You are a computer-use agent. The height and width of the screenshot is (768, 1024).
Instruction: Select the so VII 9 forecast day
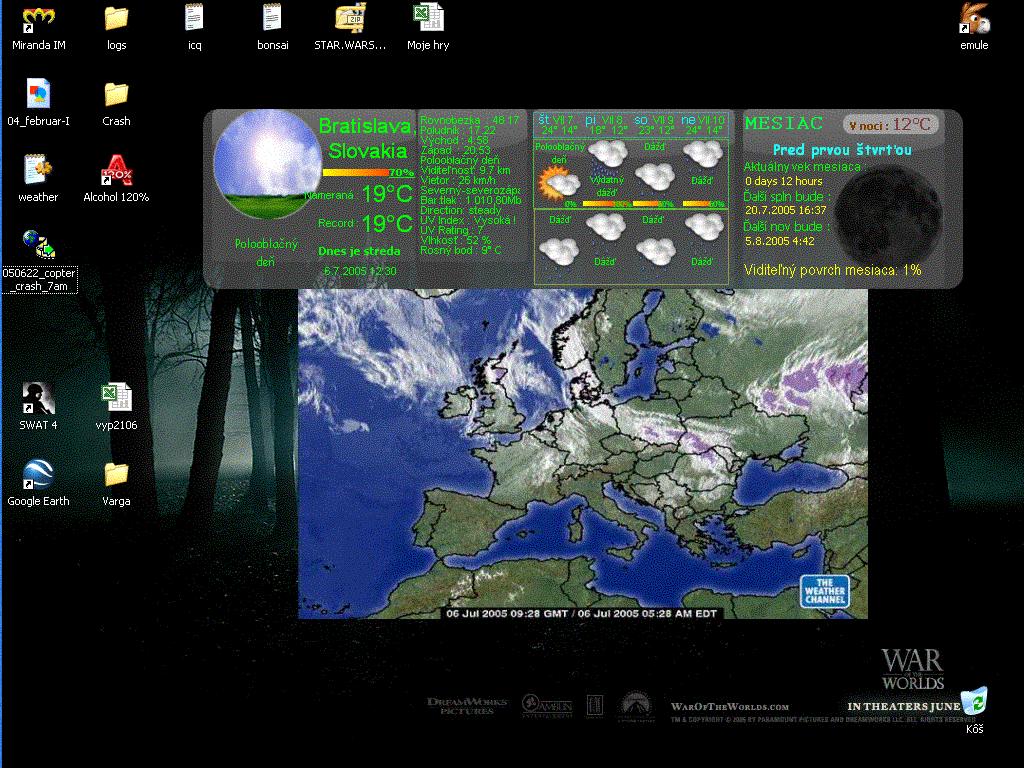[x=654, y=125]
